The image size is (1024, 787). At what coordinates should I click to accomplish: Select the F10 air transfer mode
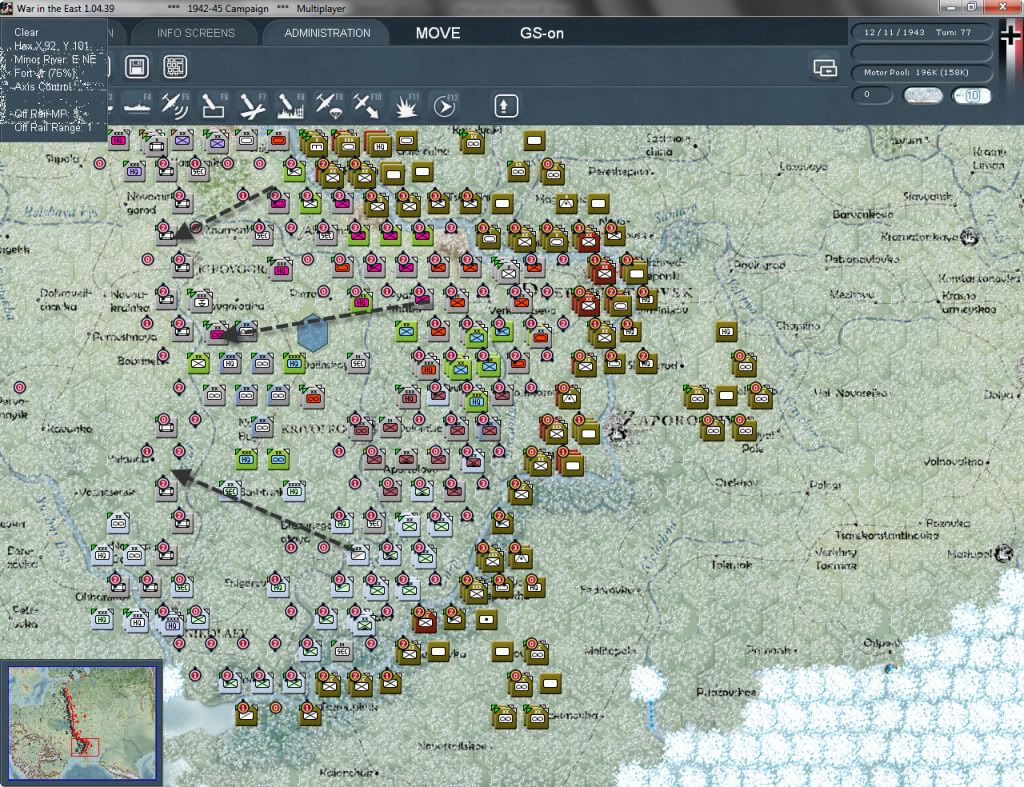[366, 106]
